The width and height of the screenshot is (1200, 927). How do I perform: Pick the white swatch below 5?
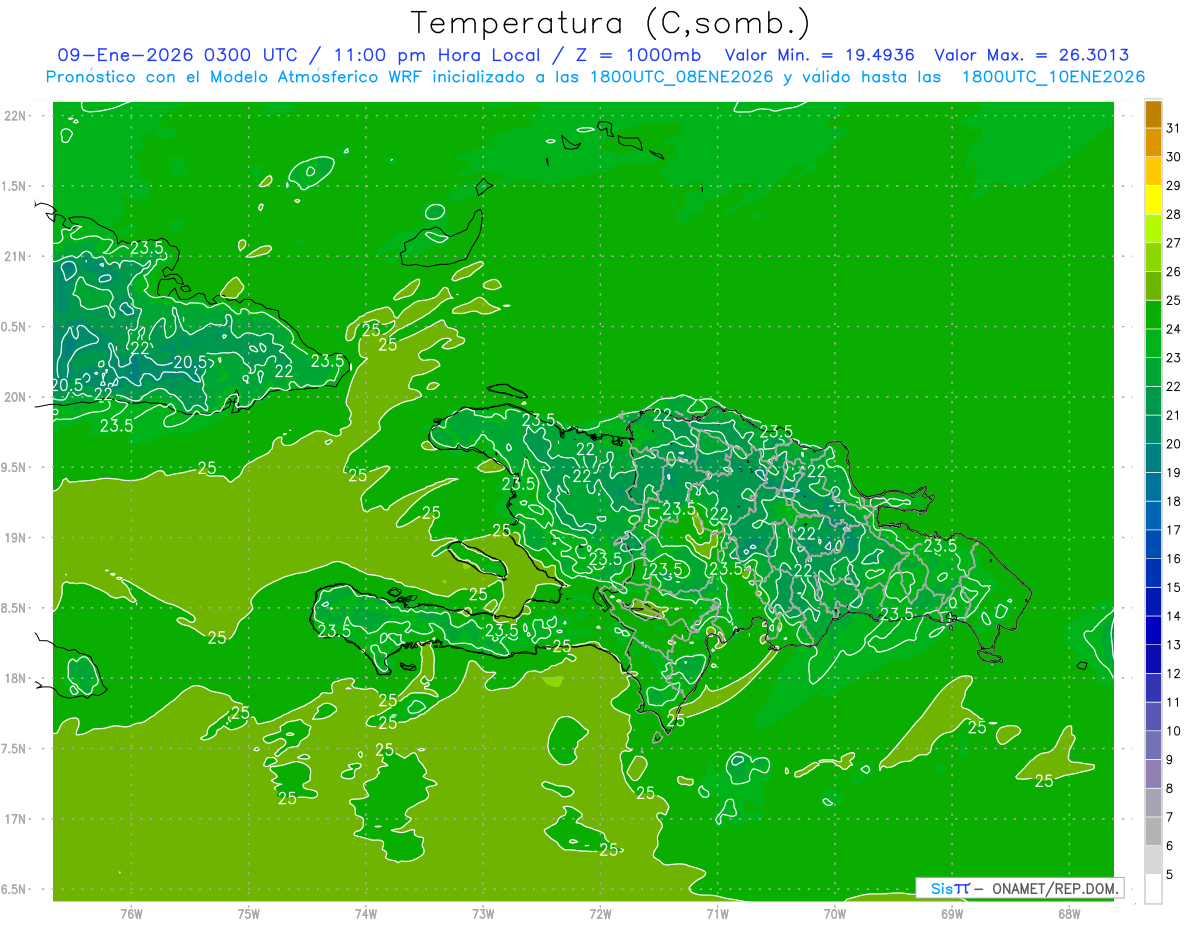[x=1153, y=889]
